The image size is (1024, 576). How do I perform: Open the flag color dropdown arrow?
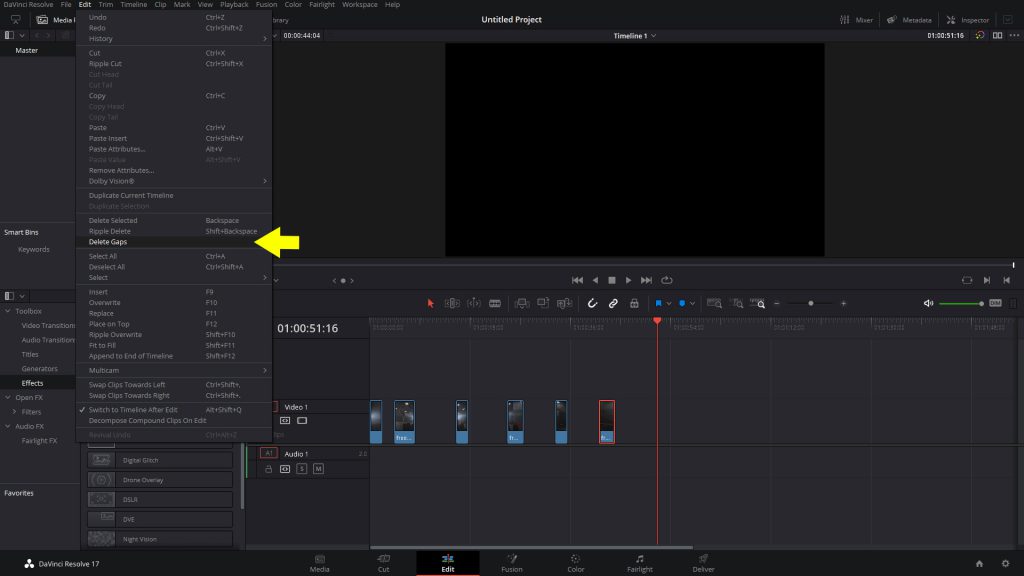coord(669,304)
